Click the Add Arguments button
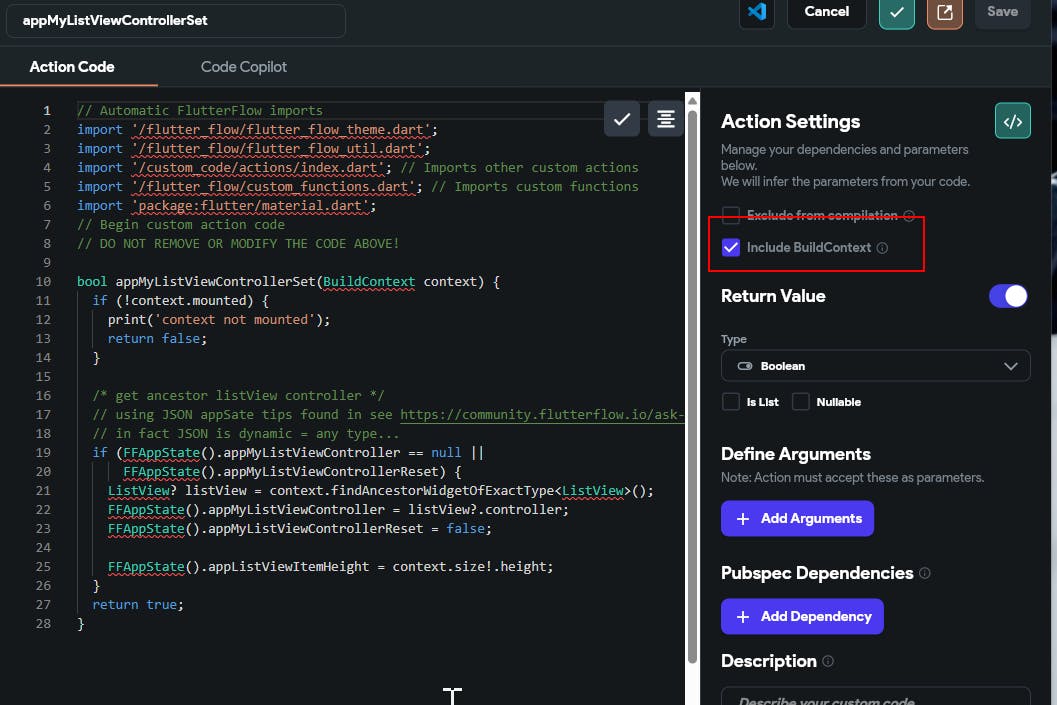The height and width of the screenshot is (705, 1057). (797, 518)
